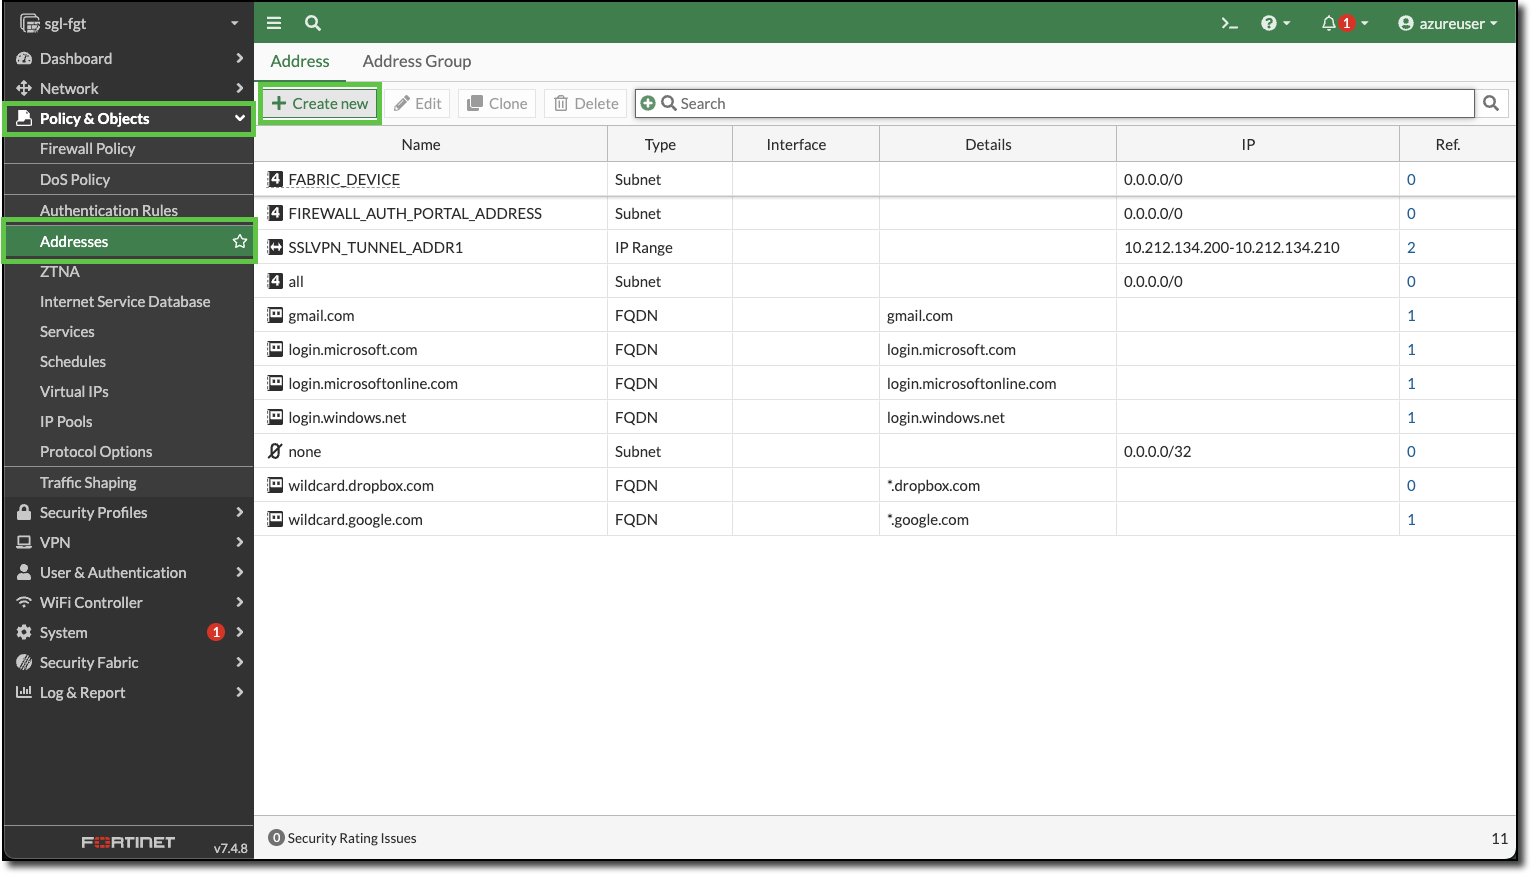The width and height of the screenshot is (1531, 874).
Task: Expand the Network sidebar section
Action: tap(70, 88)
